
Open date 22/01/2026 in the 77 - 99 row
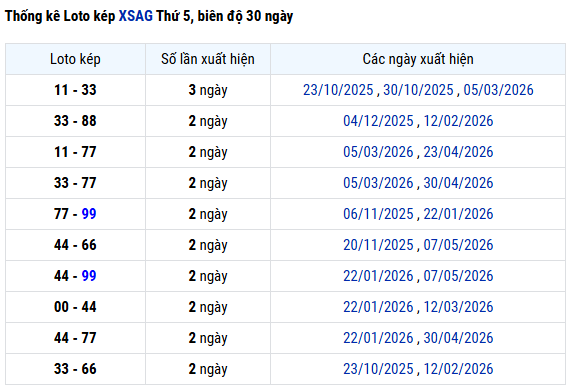pyautogui.click(x=458, y=214)
